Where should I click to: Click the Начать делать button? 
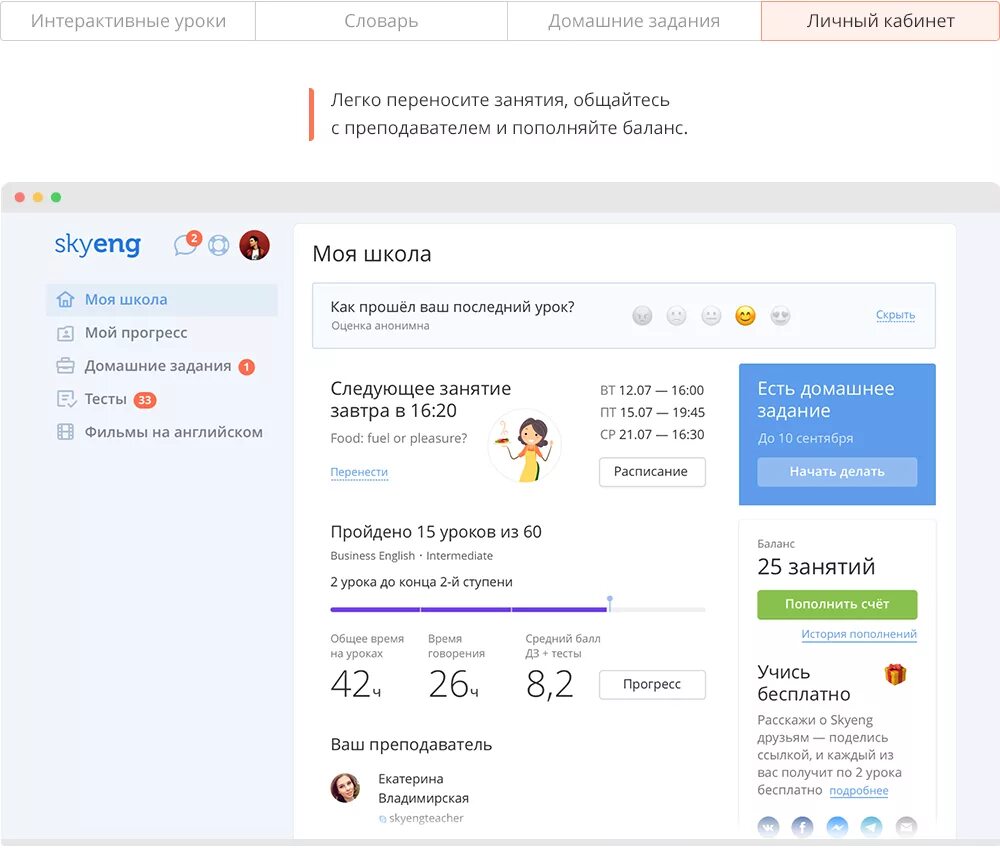(837, 472)
